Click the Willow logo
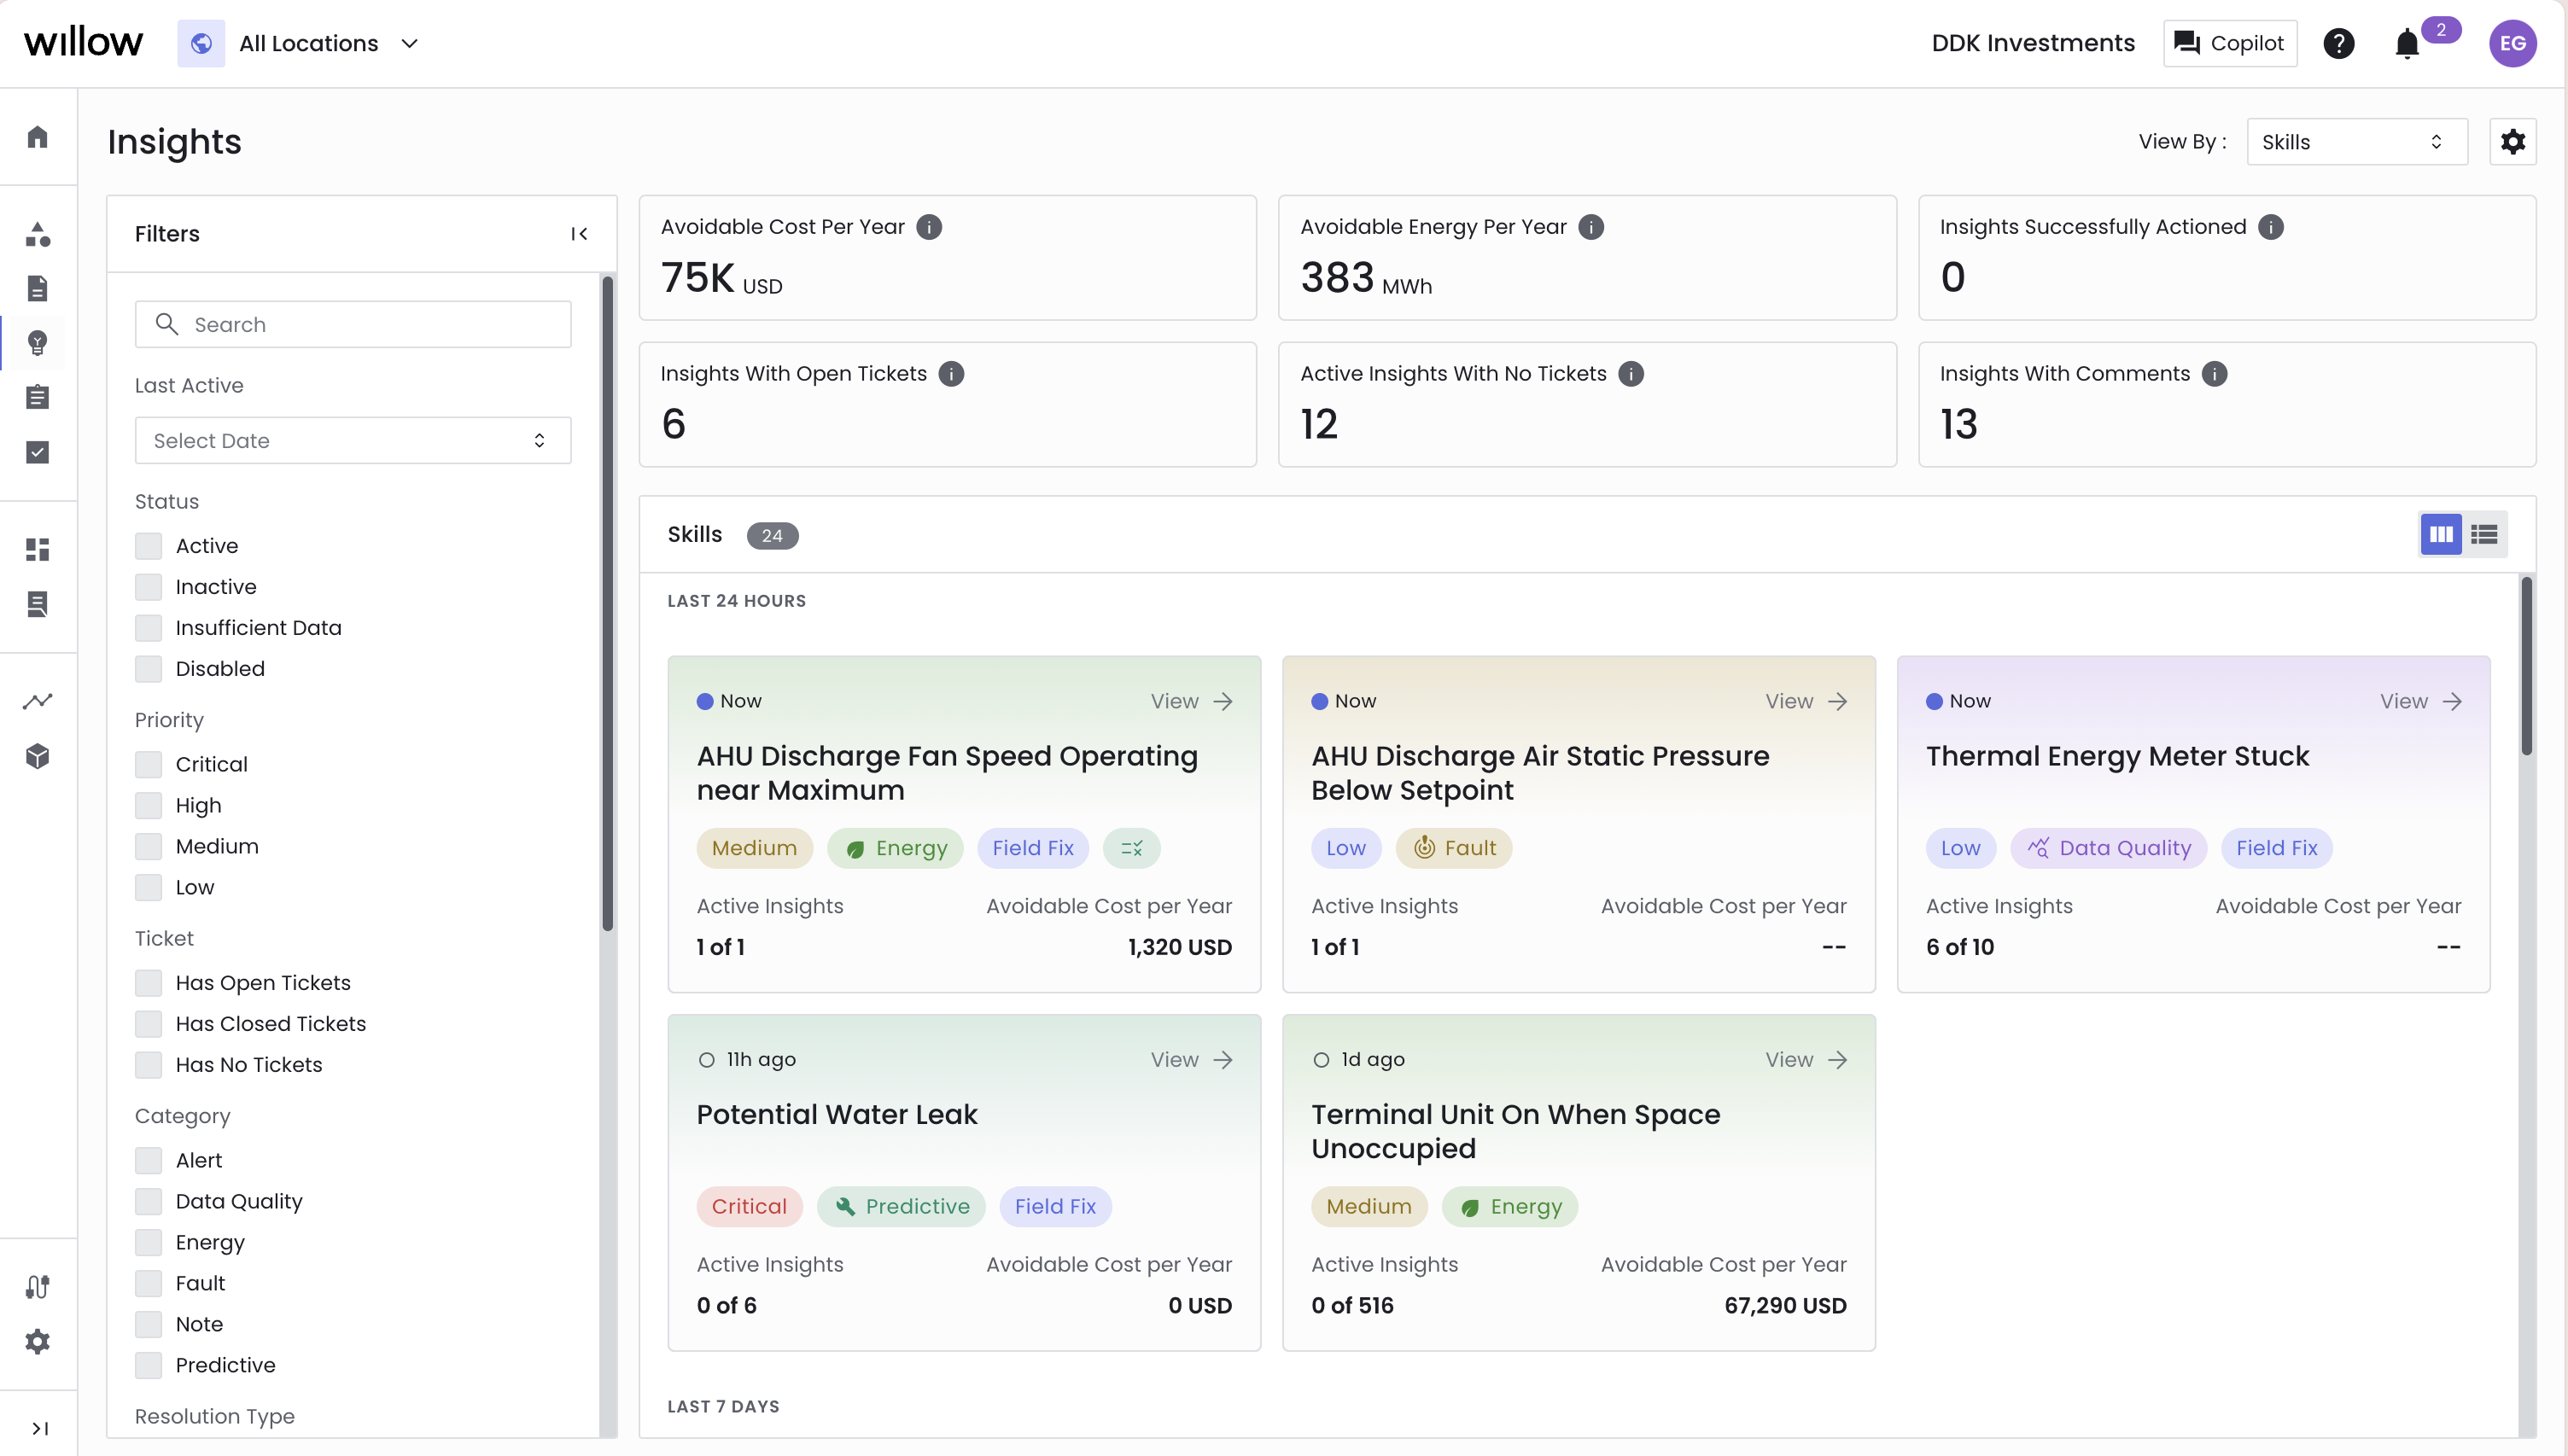The height and width of the screenshot is (1456, 2568). click(84, 43)
